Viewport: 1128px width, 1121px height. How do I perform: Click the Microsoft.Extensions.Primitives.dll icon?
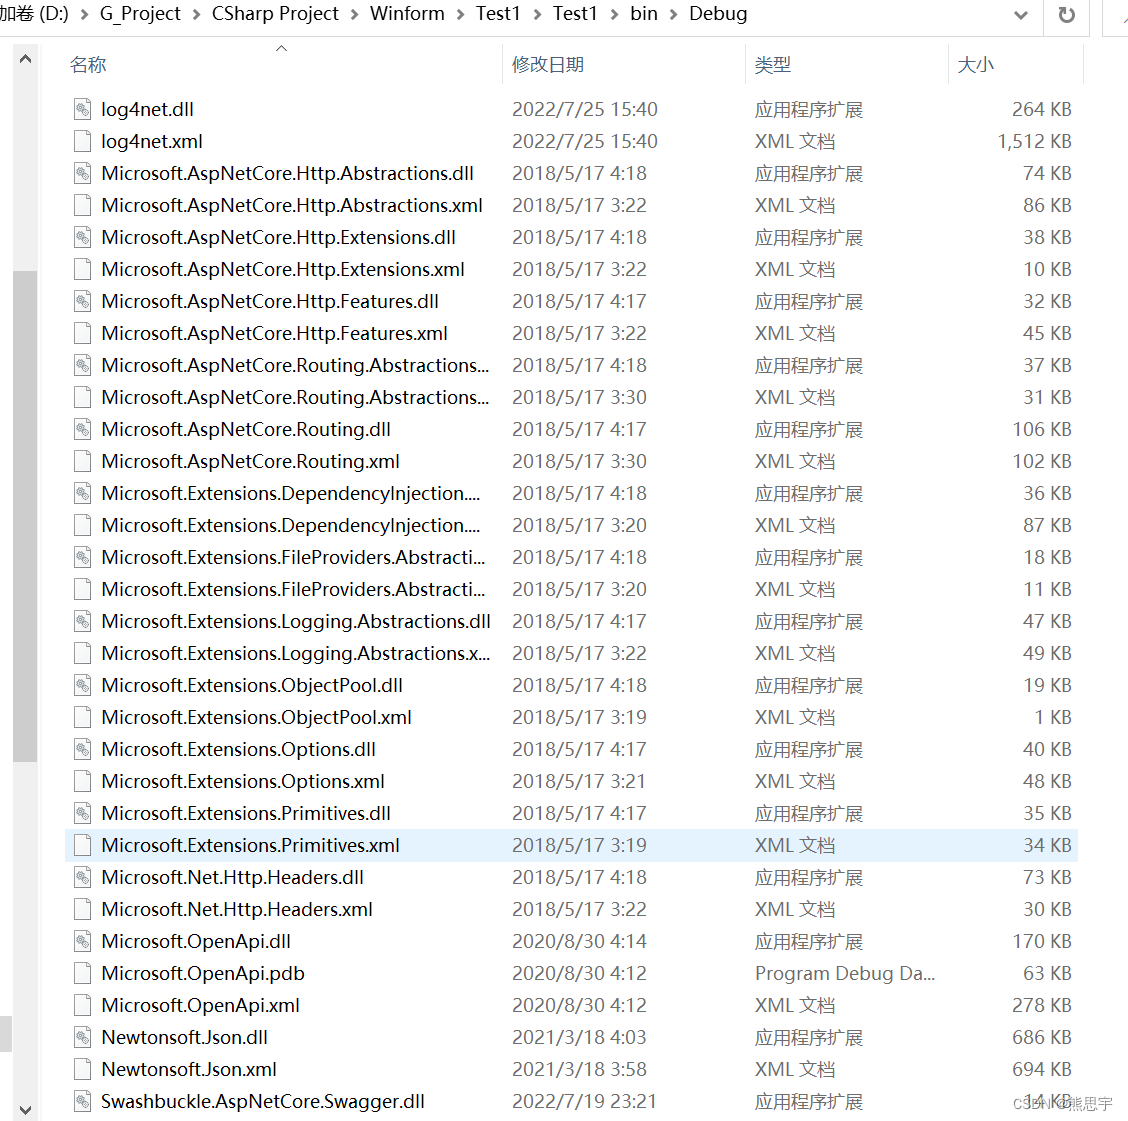83,814
